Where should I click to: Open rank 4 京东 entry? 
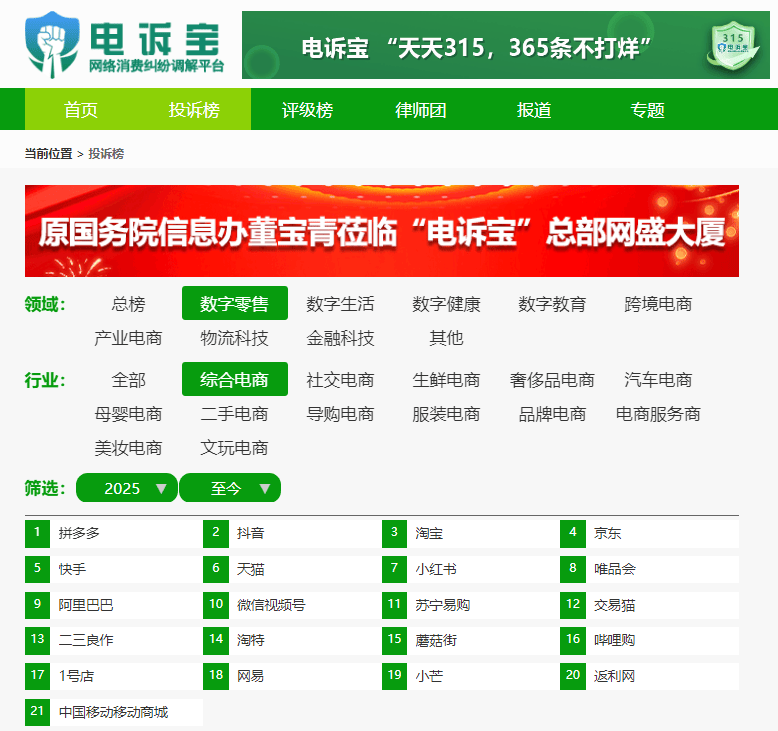click(649, 533)
